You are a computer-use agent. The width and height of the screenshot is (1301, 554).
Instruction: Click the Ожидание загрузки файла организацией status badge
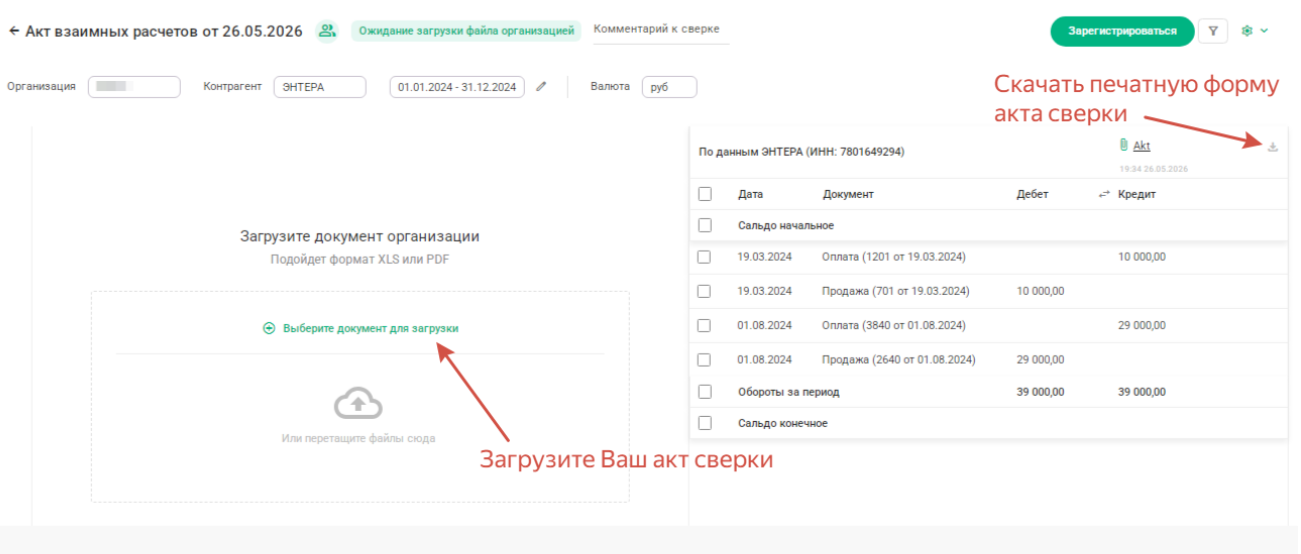[x=466, y=30]
